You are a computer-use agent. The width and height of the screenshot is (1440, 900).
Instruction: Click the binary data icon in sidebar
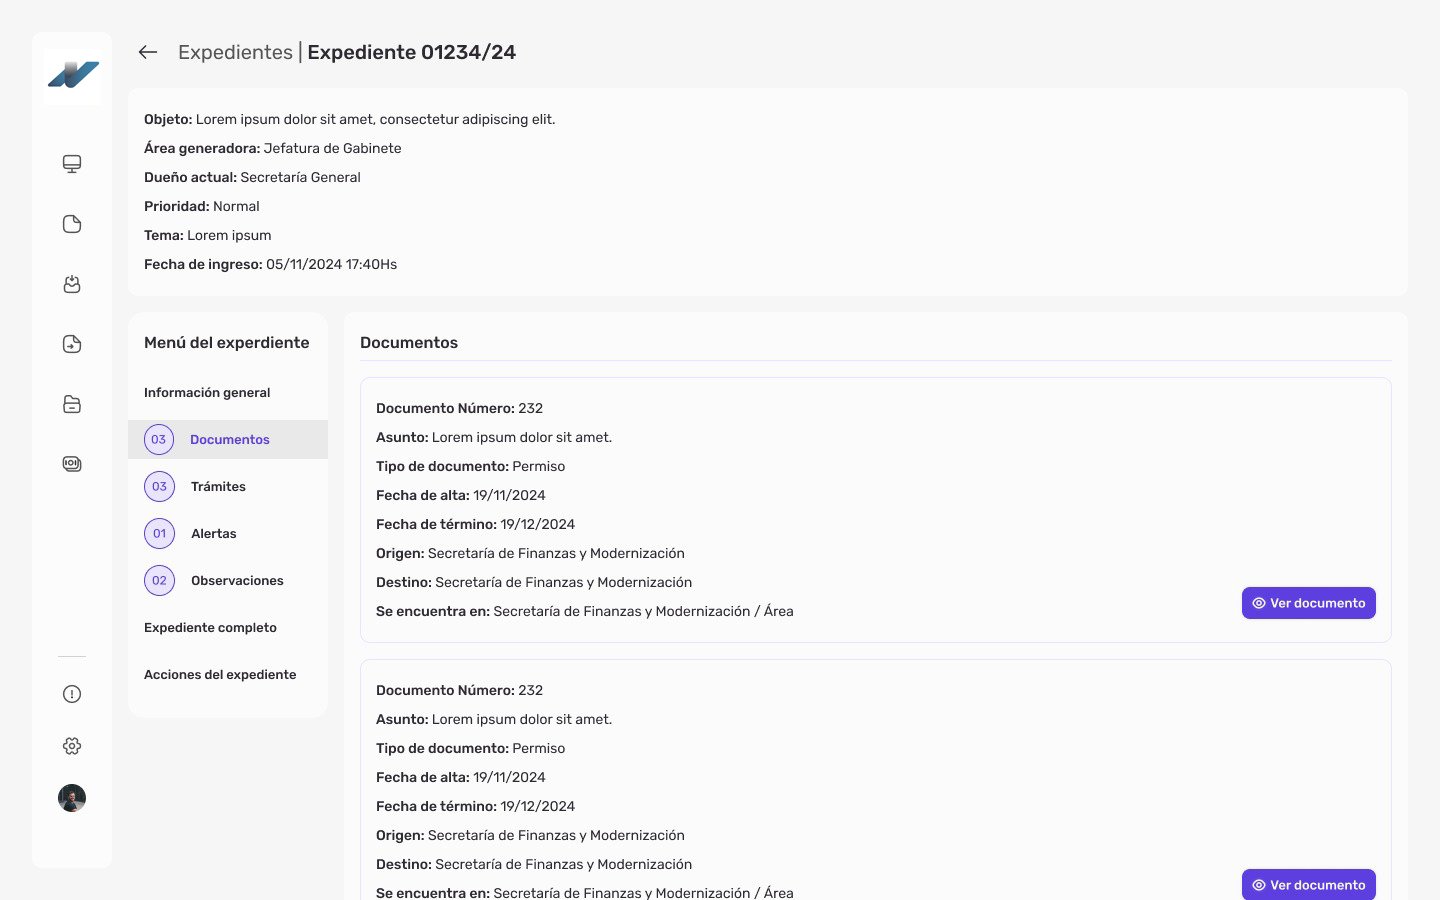(72, 464)
